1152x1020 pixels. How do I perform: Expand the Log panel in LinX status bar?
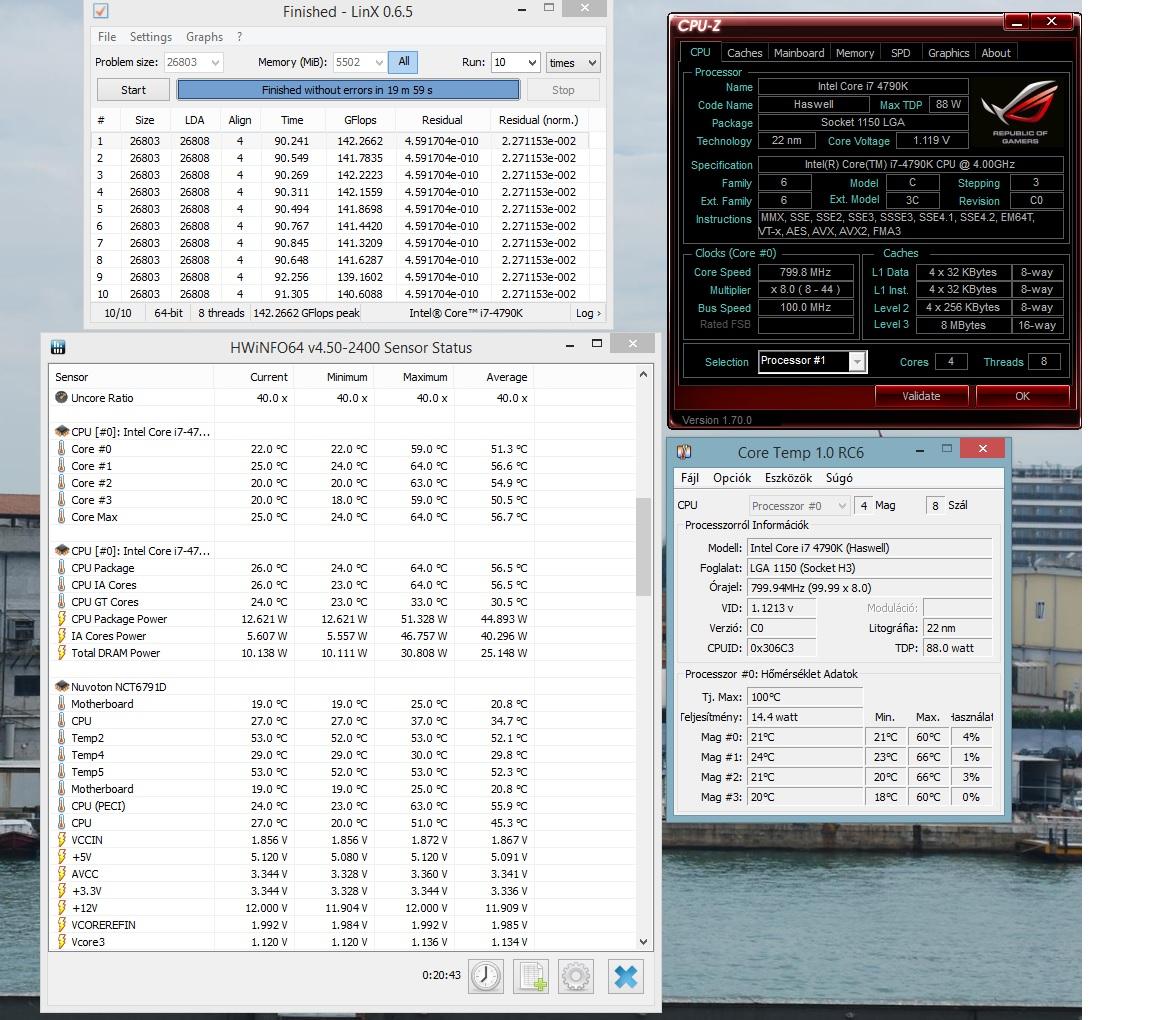(x=588, y=313)
